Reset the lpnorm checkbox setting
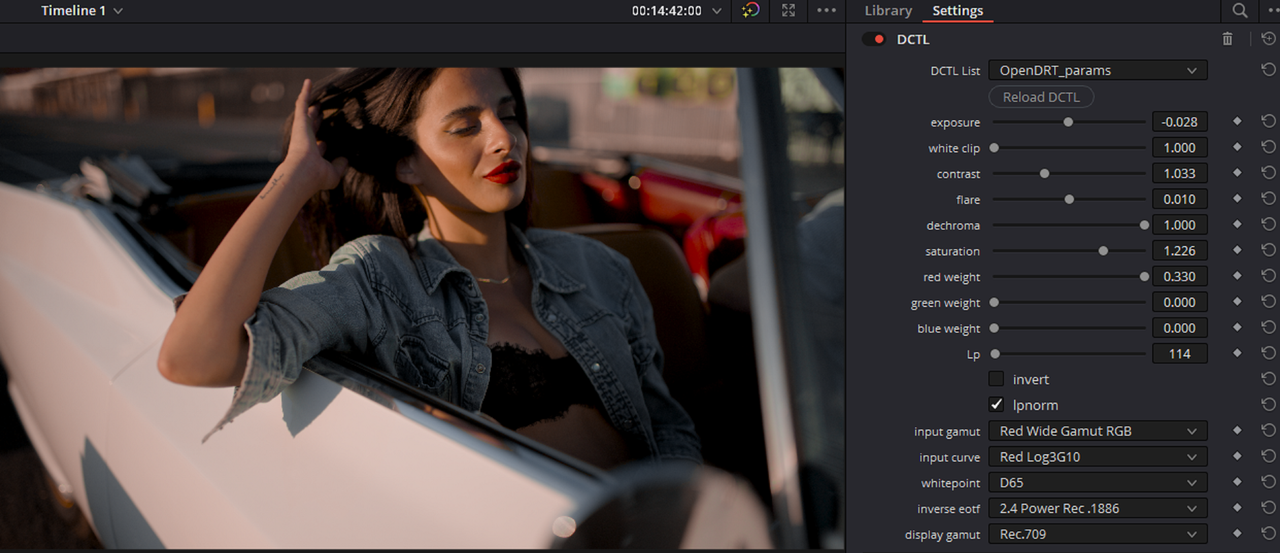 1268,405
